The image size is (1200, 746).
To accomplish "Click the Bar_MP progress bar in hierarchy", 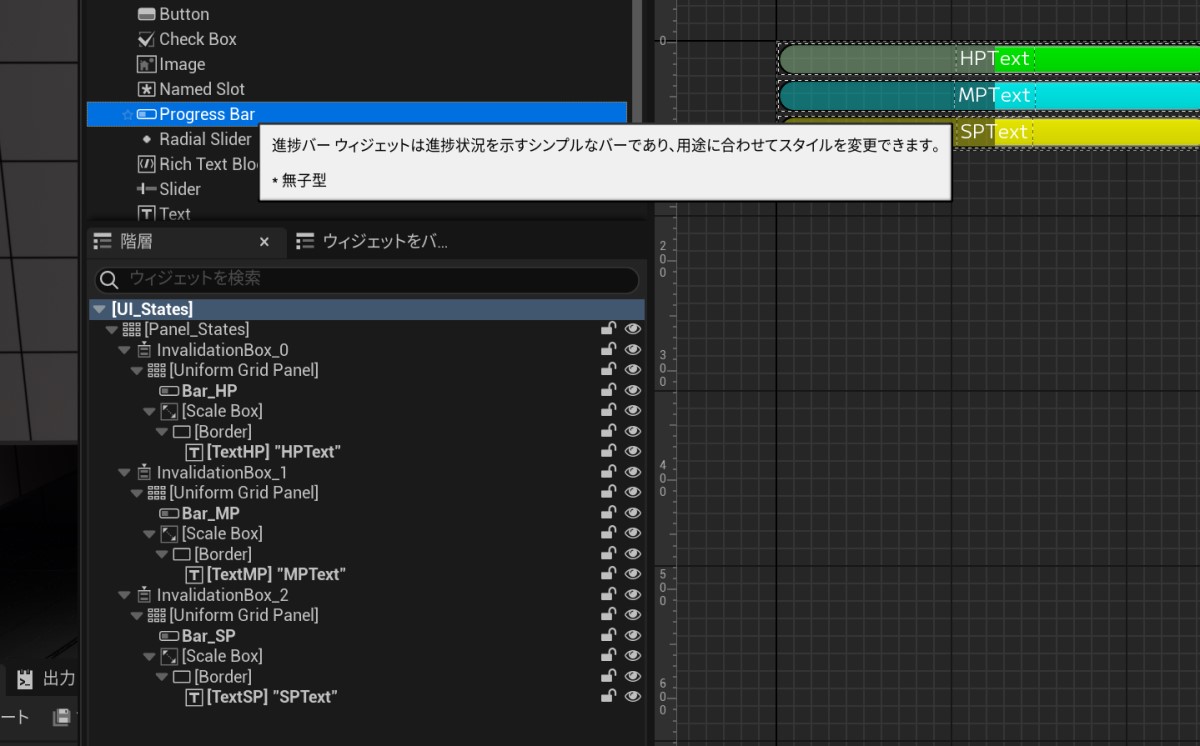I will click(199, 513).
